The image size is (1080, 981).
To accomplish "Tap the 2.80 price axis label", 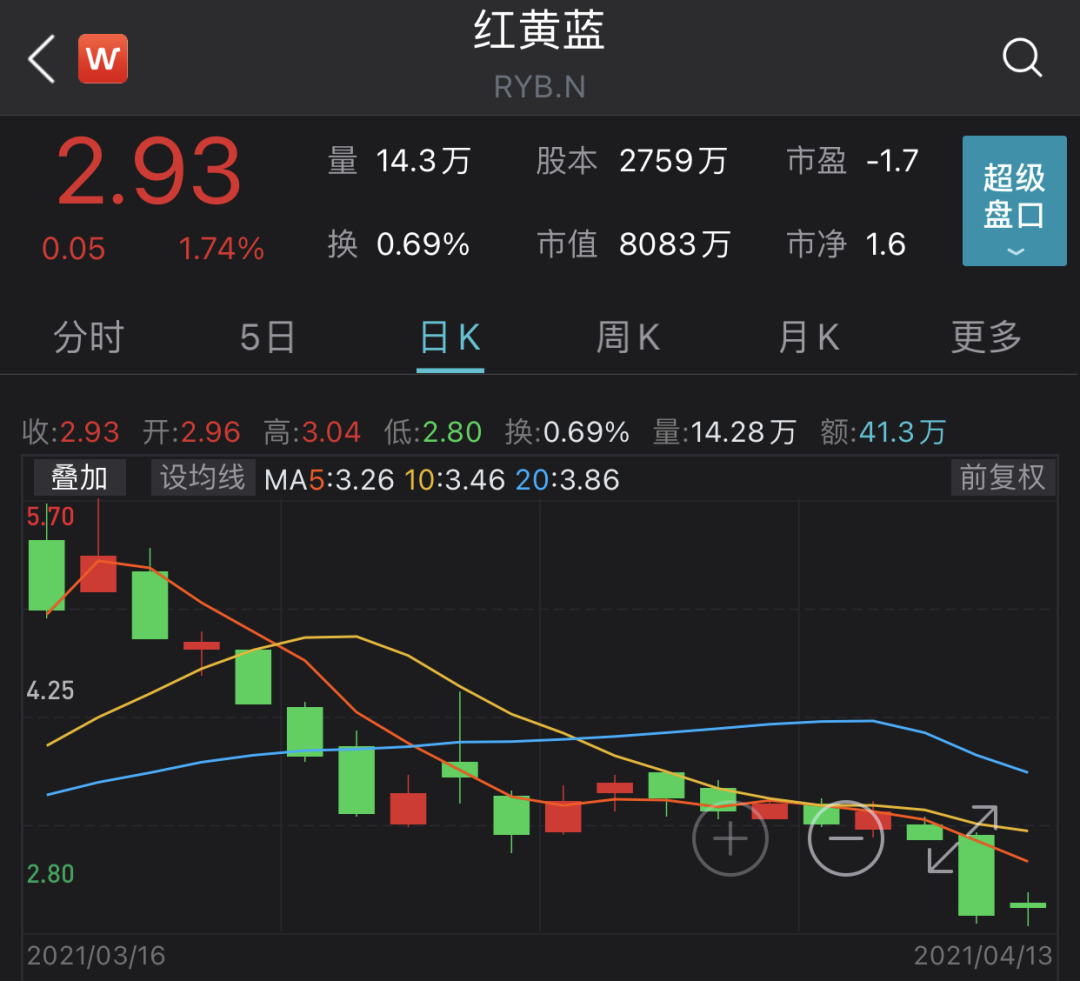I will click(50, 874).
